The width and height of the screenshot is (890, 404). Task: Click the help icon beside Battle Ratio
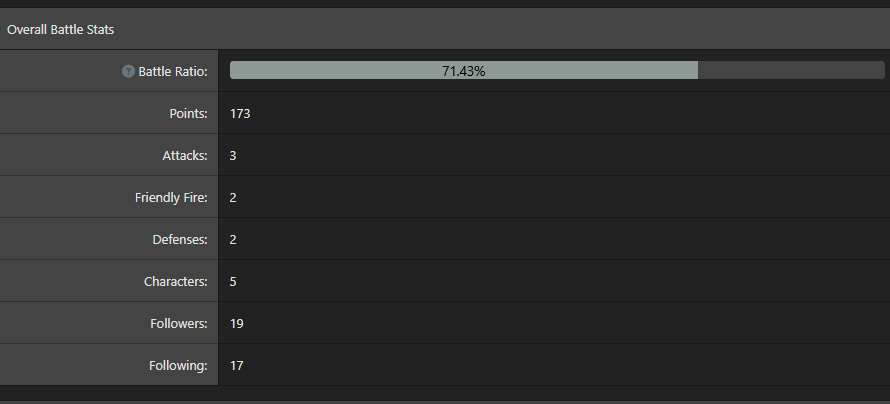(128, 72)
